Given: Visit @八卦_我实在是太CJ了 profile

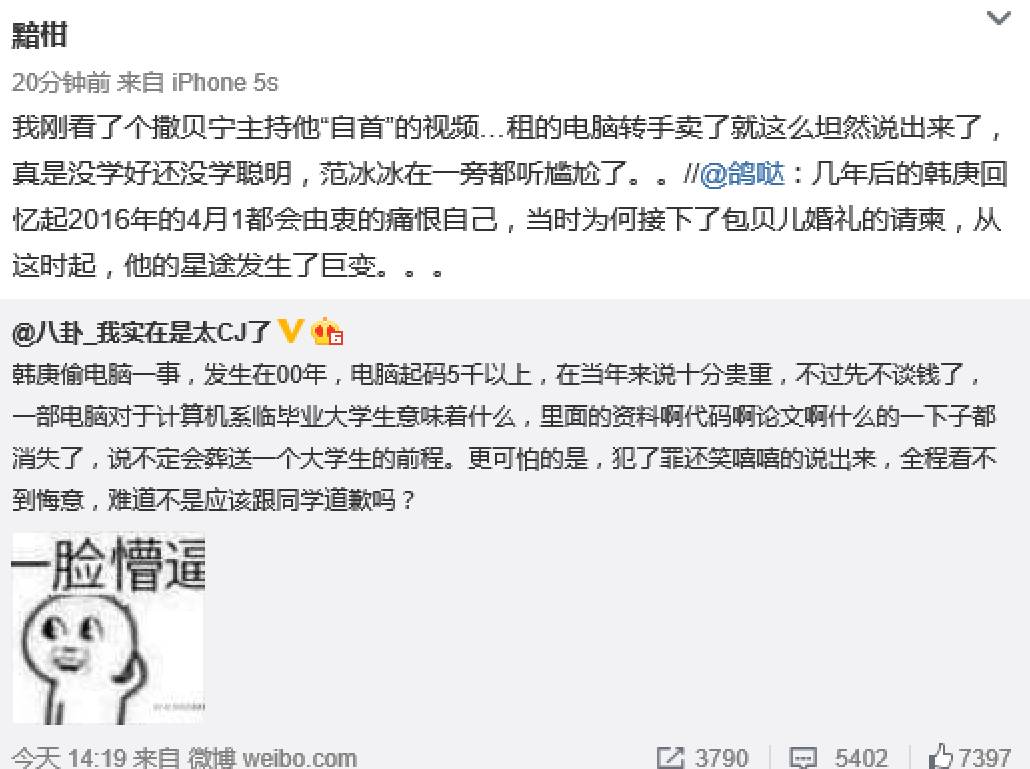Looking at the screenshot, I should click(141, 332).
